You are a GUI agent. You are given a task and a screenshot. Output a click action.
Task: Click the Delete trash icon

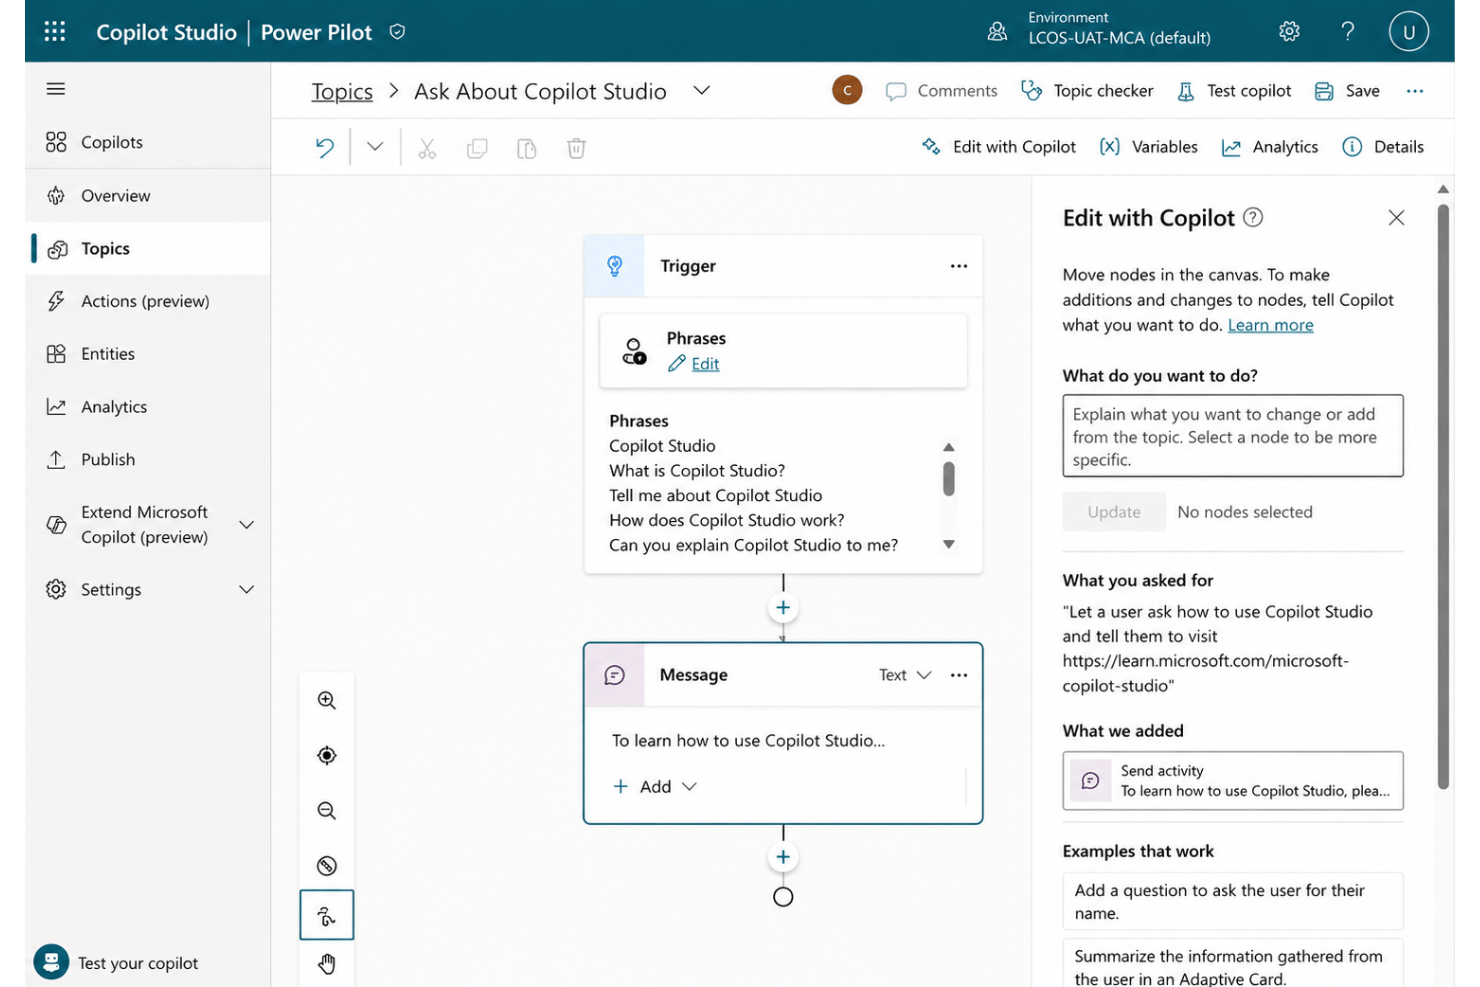tap(576, 148)
